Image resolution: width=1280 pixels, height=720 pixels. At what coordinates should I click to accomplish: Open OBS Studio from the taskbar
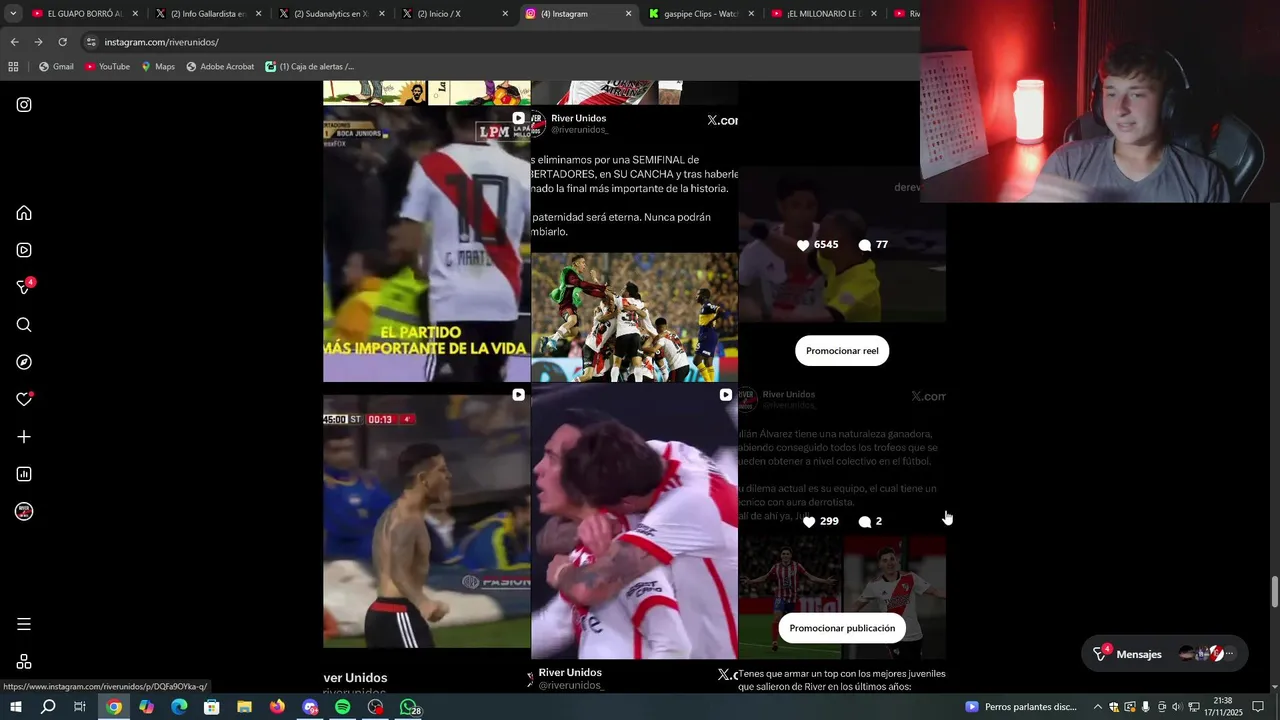375,707
